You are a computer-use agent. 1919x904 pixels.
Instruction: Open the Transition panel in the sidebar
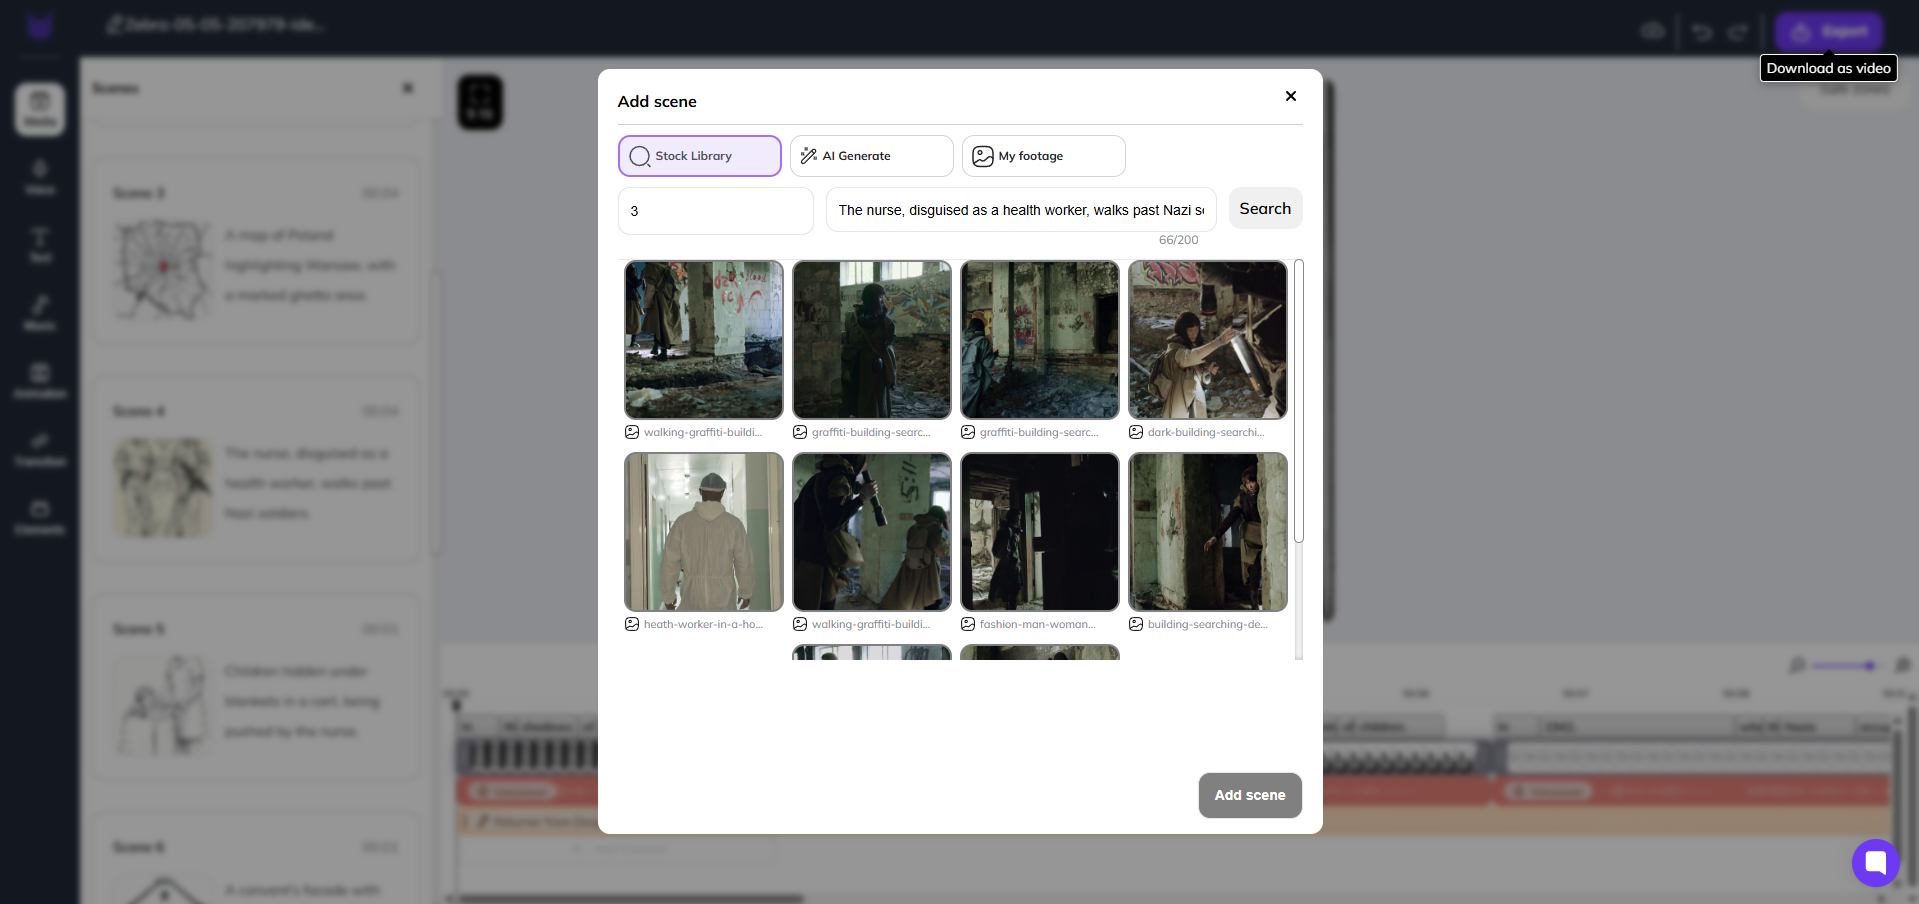40,449
